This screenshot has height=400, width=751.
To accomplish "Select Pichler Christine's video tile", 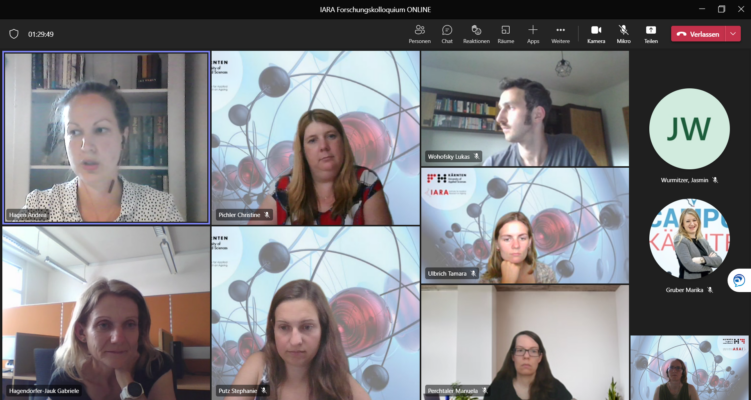I will [315, 138].
